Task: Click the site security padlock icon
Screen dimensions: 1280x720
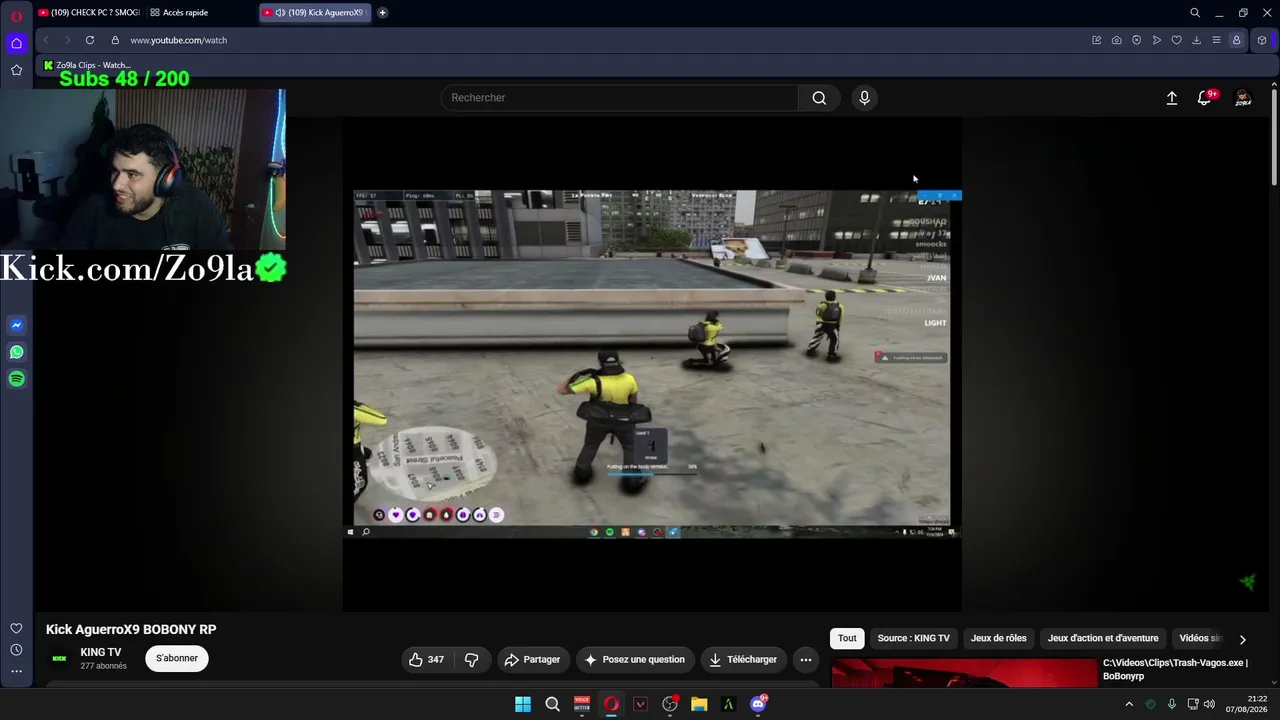Action: (115, 40)
